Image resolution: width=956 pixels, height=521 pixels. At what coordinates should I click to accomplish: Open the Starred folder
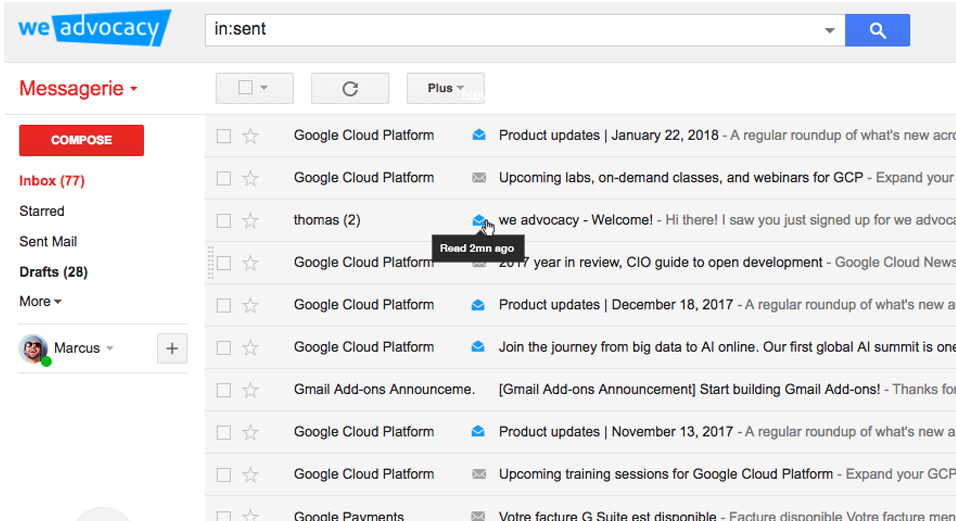pyautogui.click(x=41, y=211)
